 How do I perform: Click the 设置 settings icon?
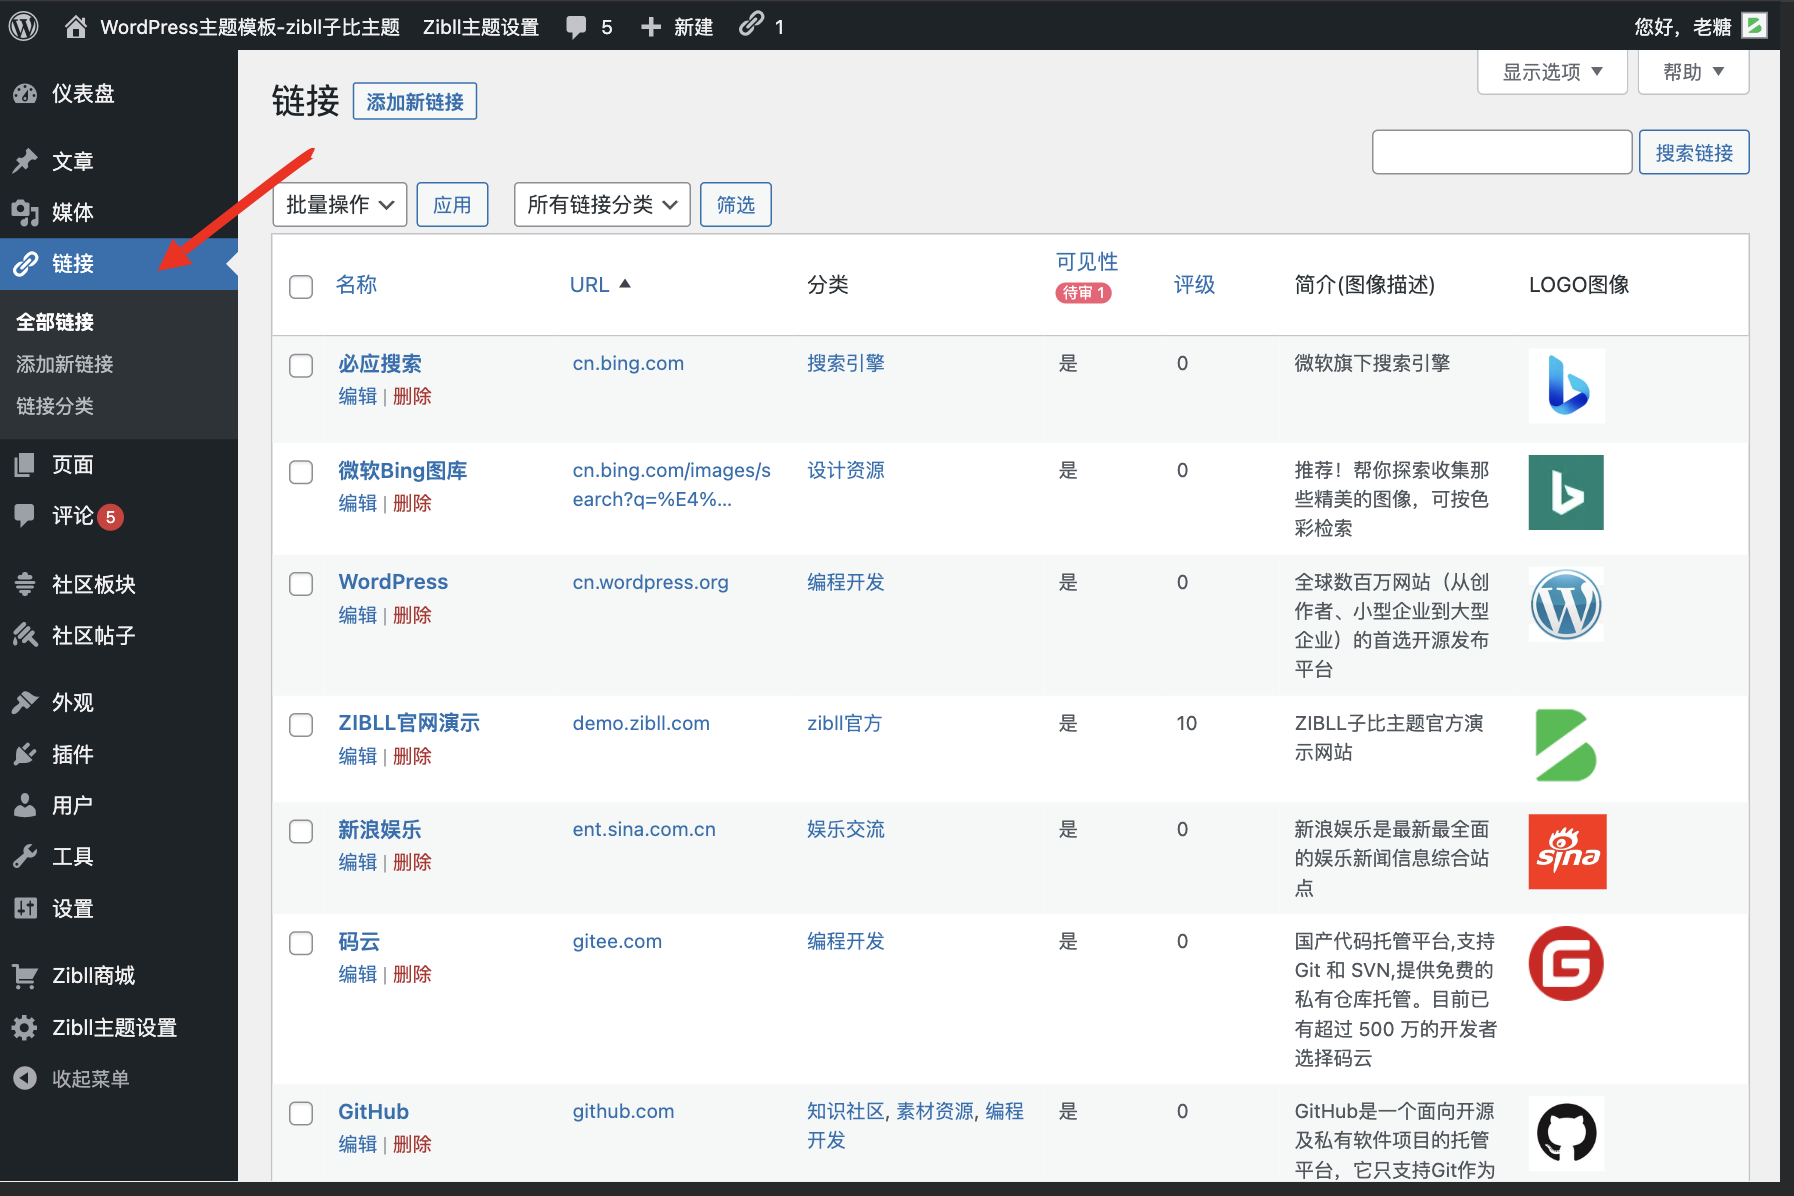tap(25, 908)
